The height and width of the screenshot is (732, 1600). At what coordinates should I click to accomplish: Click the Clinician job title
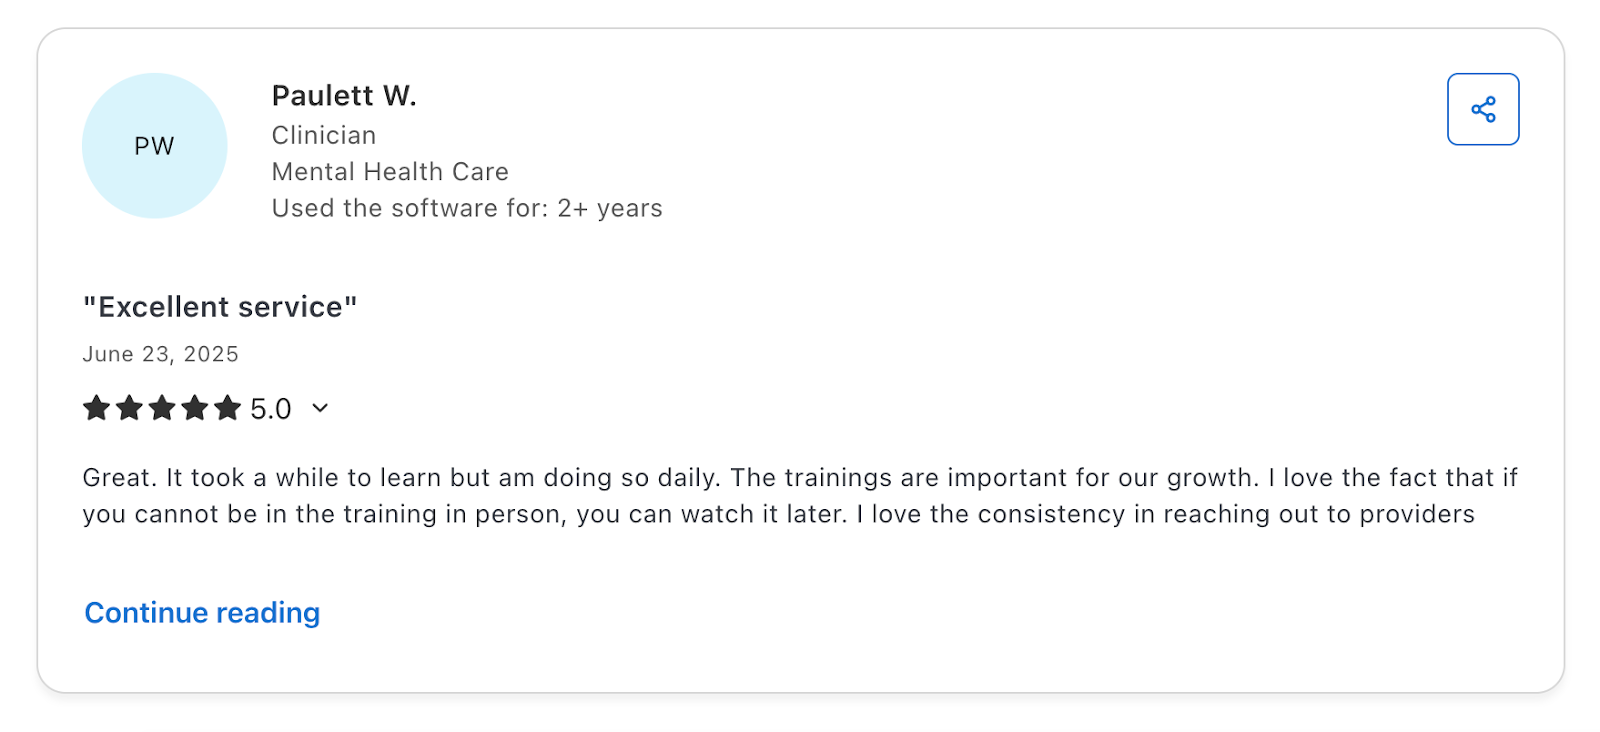coord(323,135)
